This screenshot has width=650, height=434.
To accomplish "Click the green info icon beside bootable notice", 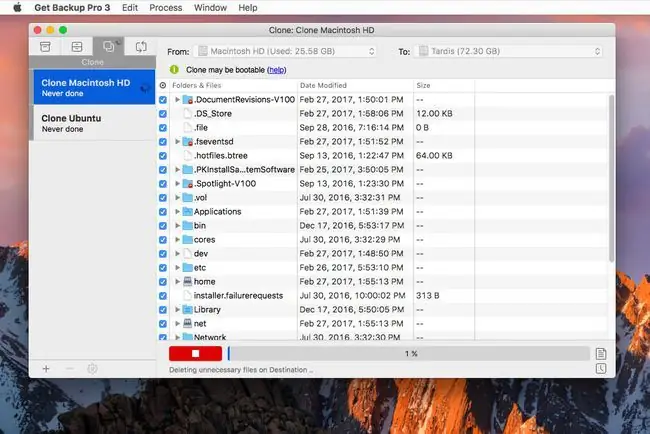I will coord(174,70).
